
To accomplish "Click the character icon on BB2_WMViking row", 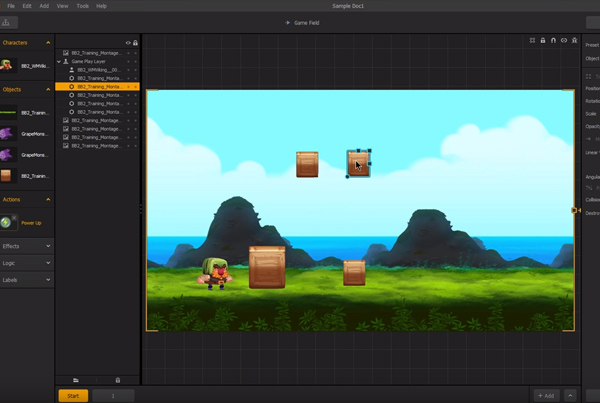I will 72,70.
